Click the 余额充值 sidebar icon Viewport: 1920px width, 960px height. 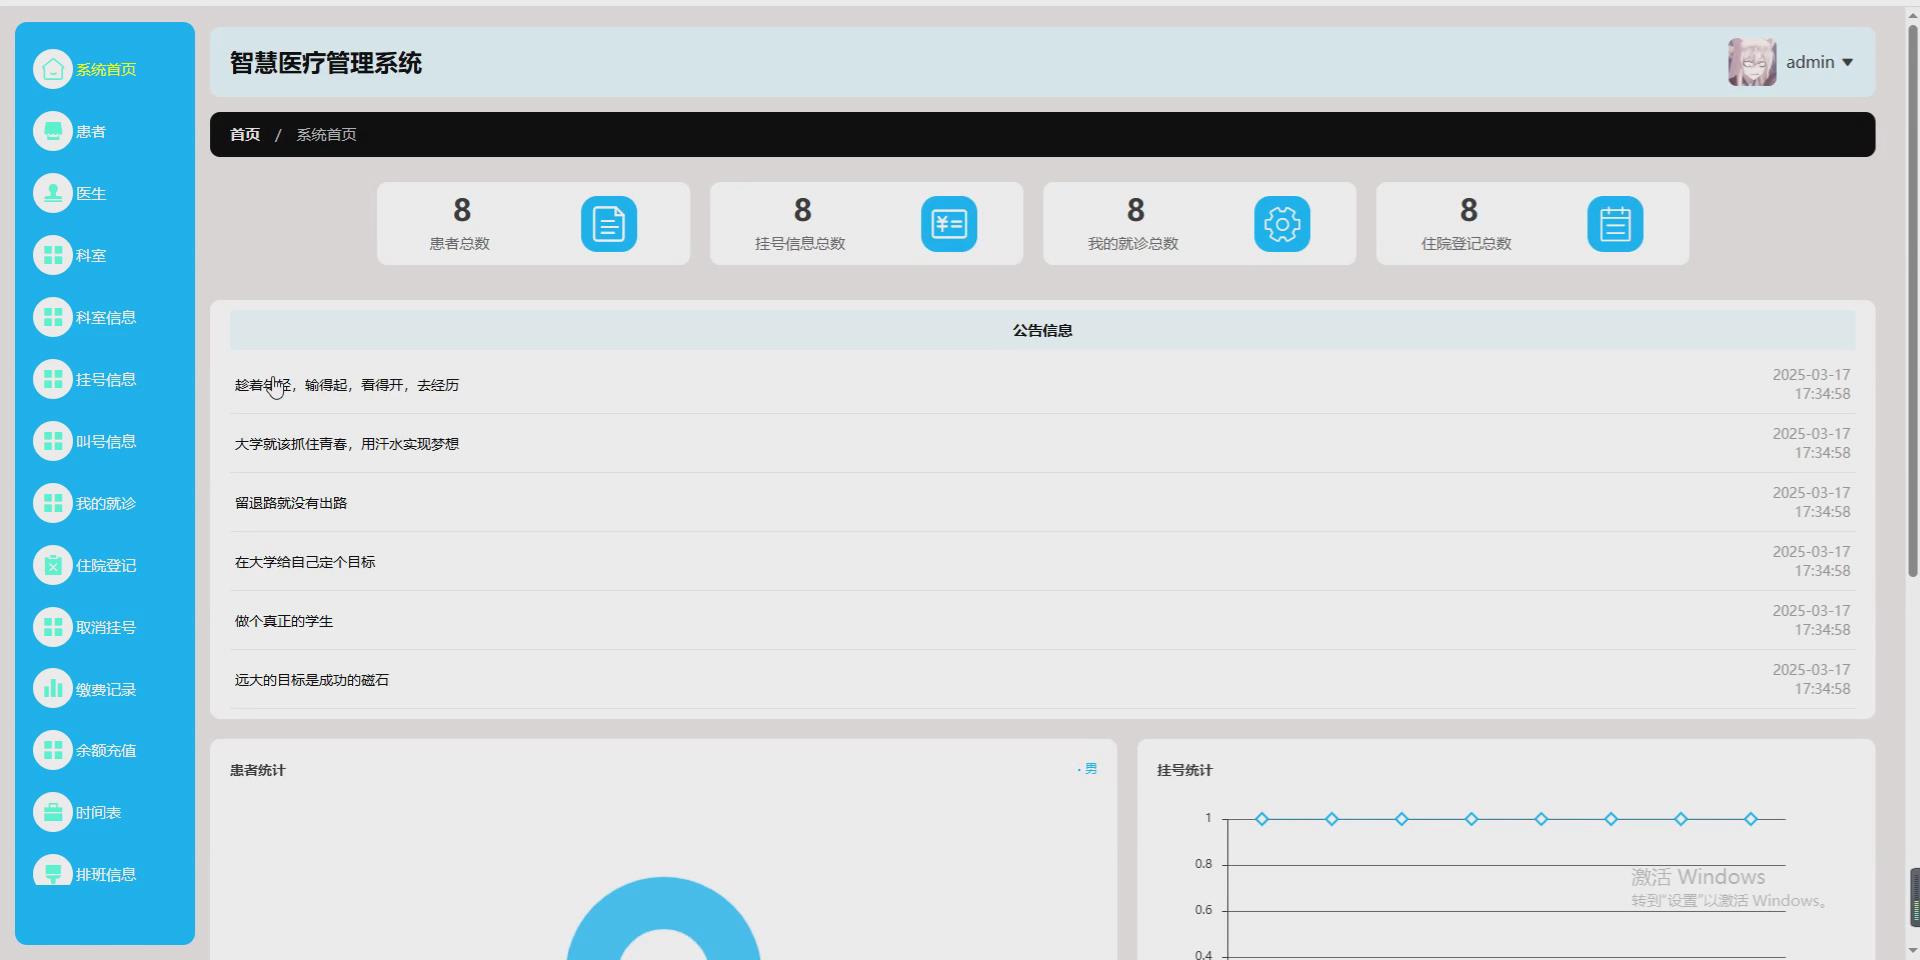pos(53,750)
